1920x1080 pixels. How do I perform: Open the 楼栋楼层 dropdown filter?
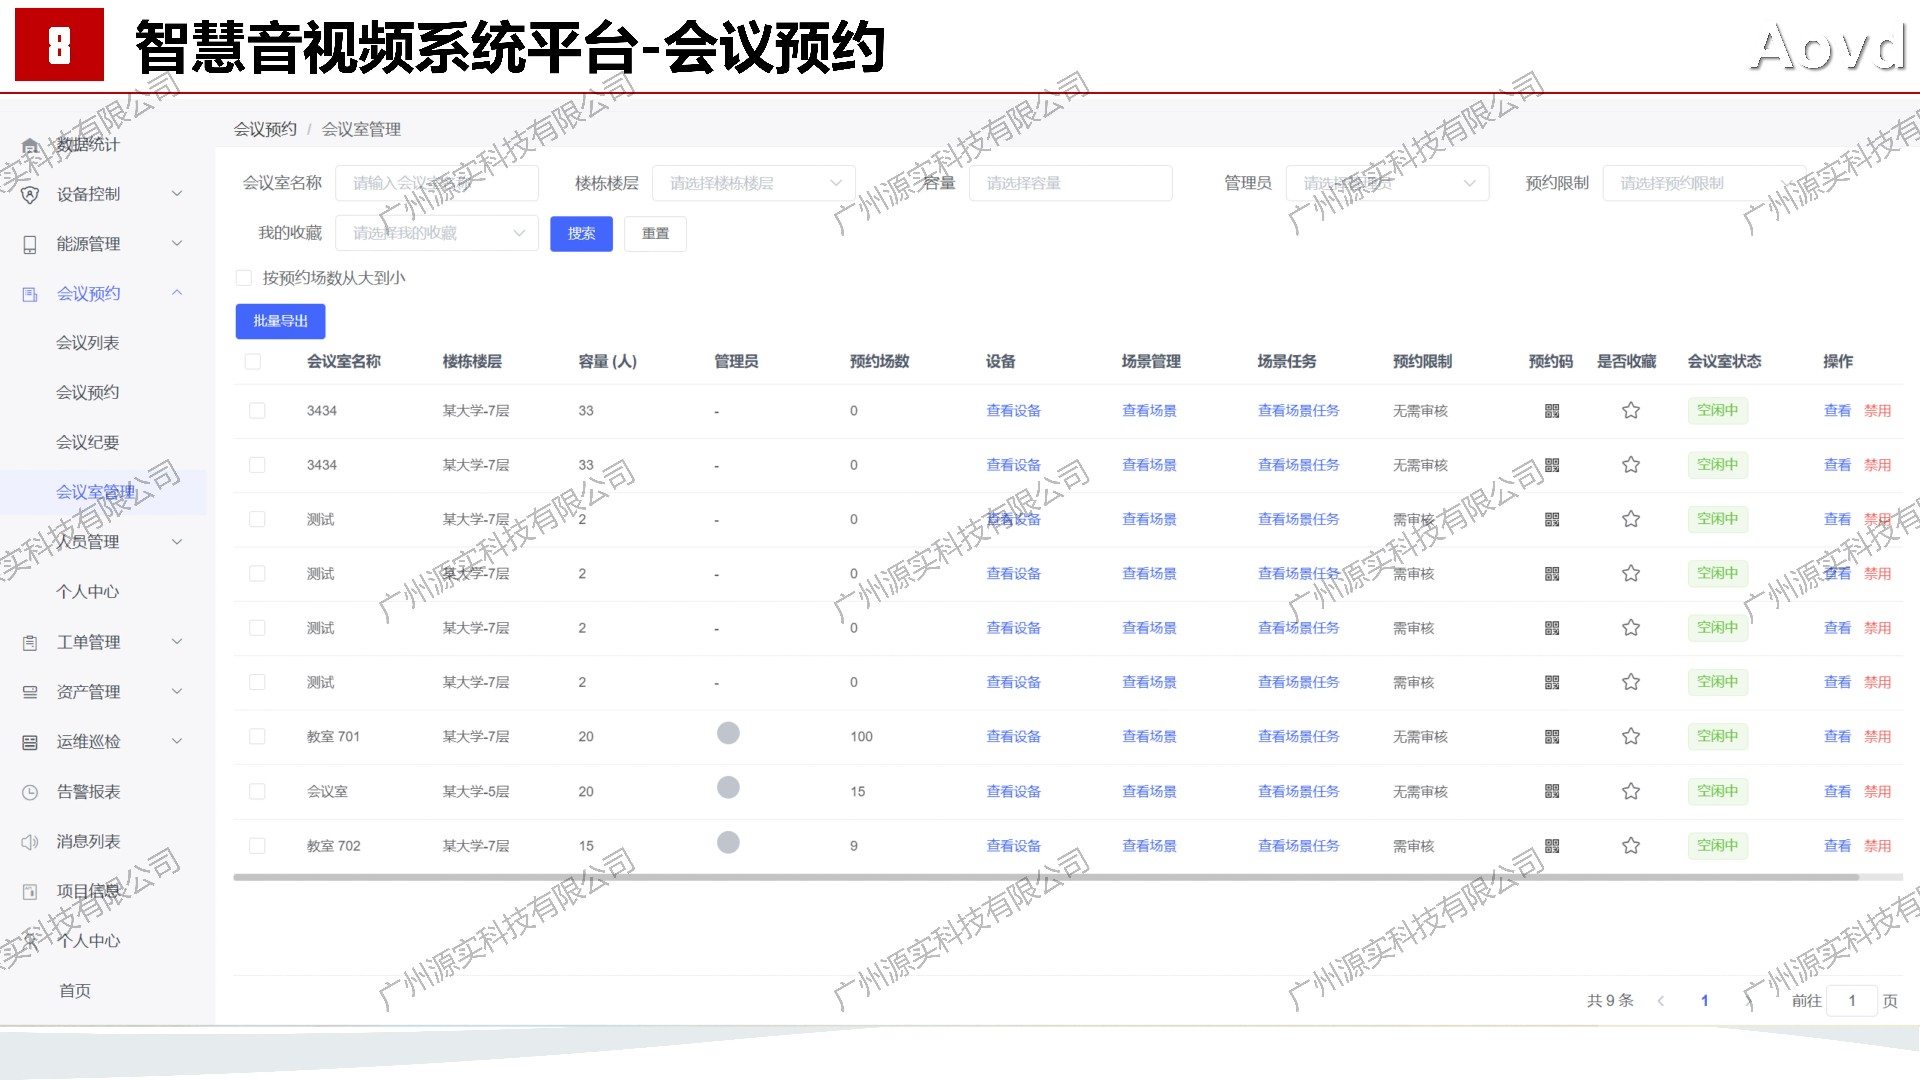tap(753, 183)
